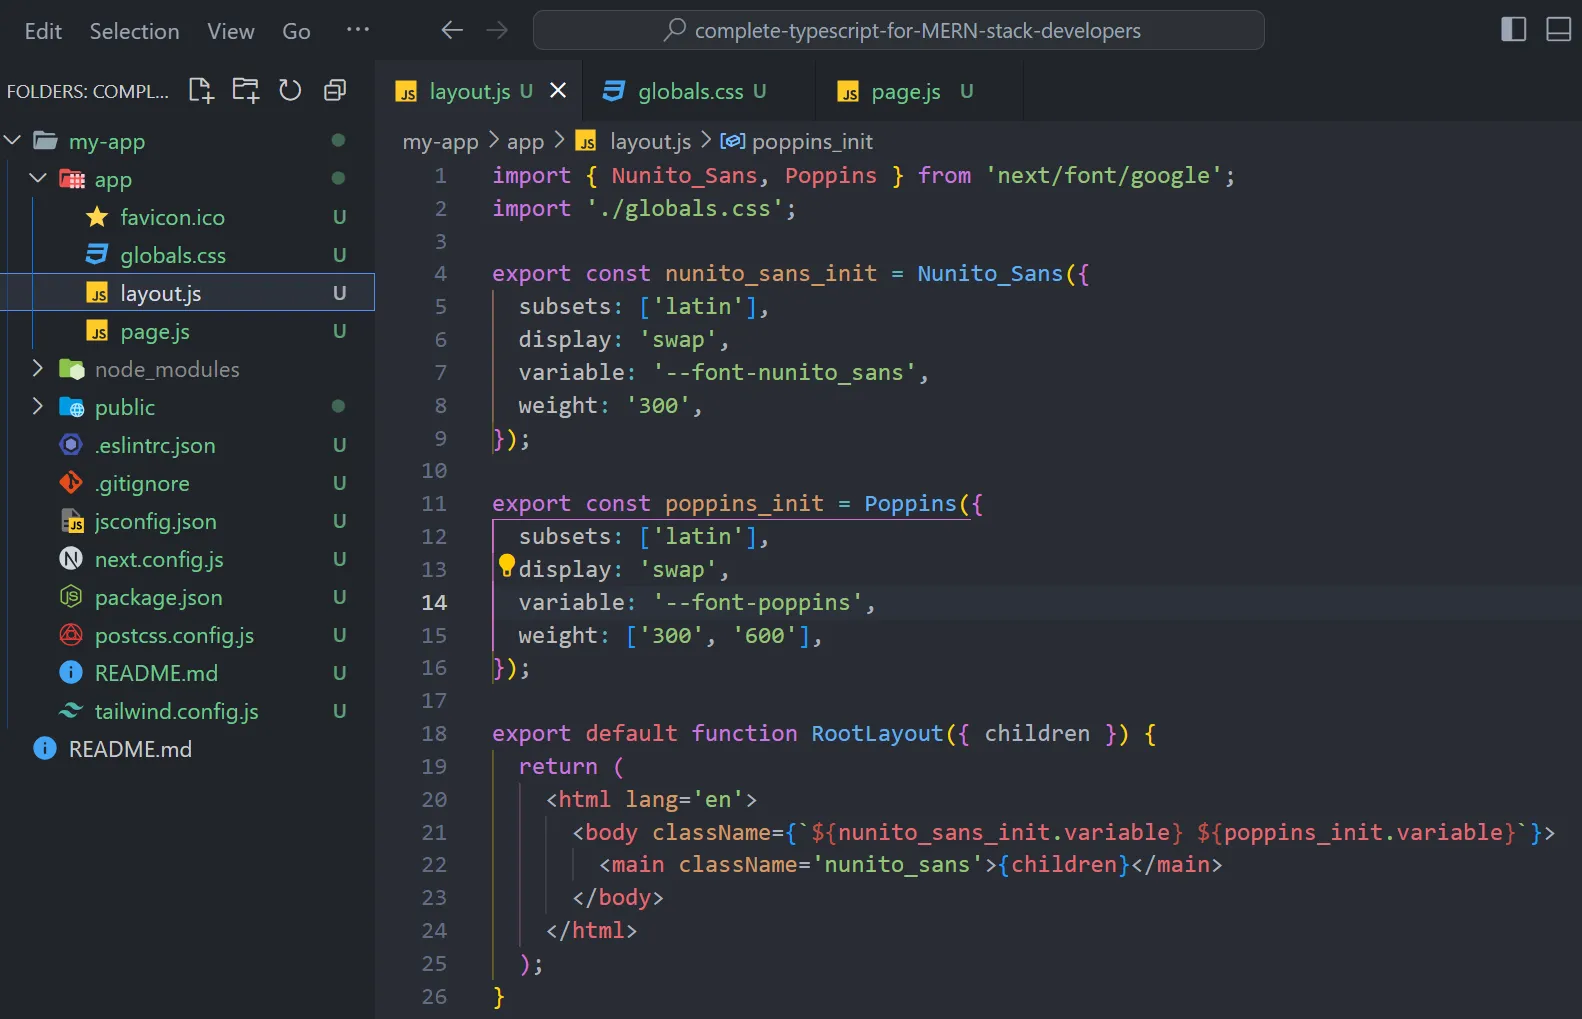Image resolution: width=1582 pixels, height=1019 pixels.
Task: Click the New File icon in explorer
Action: [201, 91]
